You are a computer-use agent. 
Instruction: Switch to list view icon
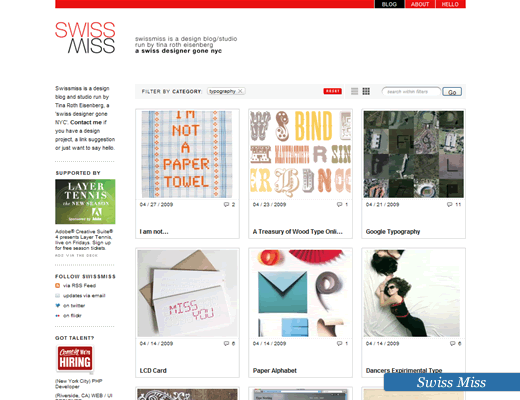tap(354, 91)
